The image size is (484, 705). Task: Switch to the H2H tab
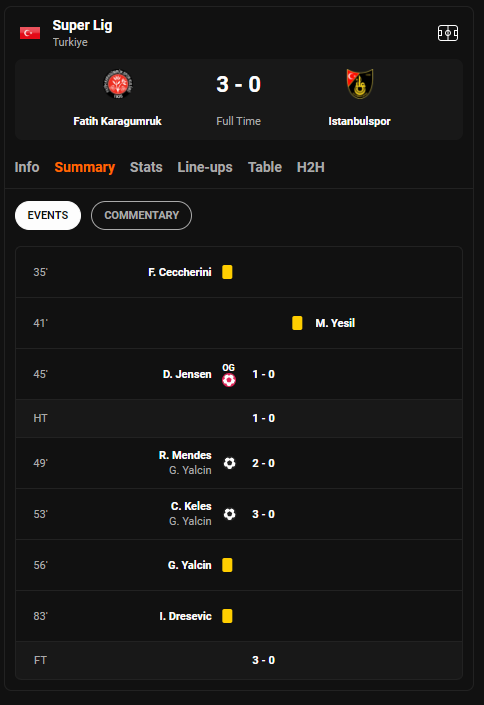pos(310,167)
